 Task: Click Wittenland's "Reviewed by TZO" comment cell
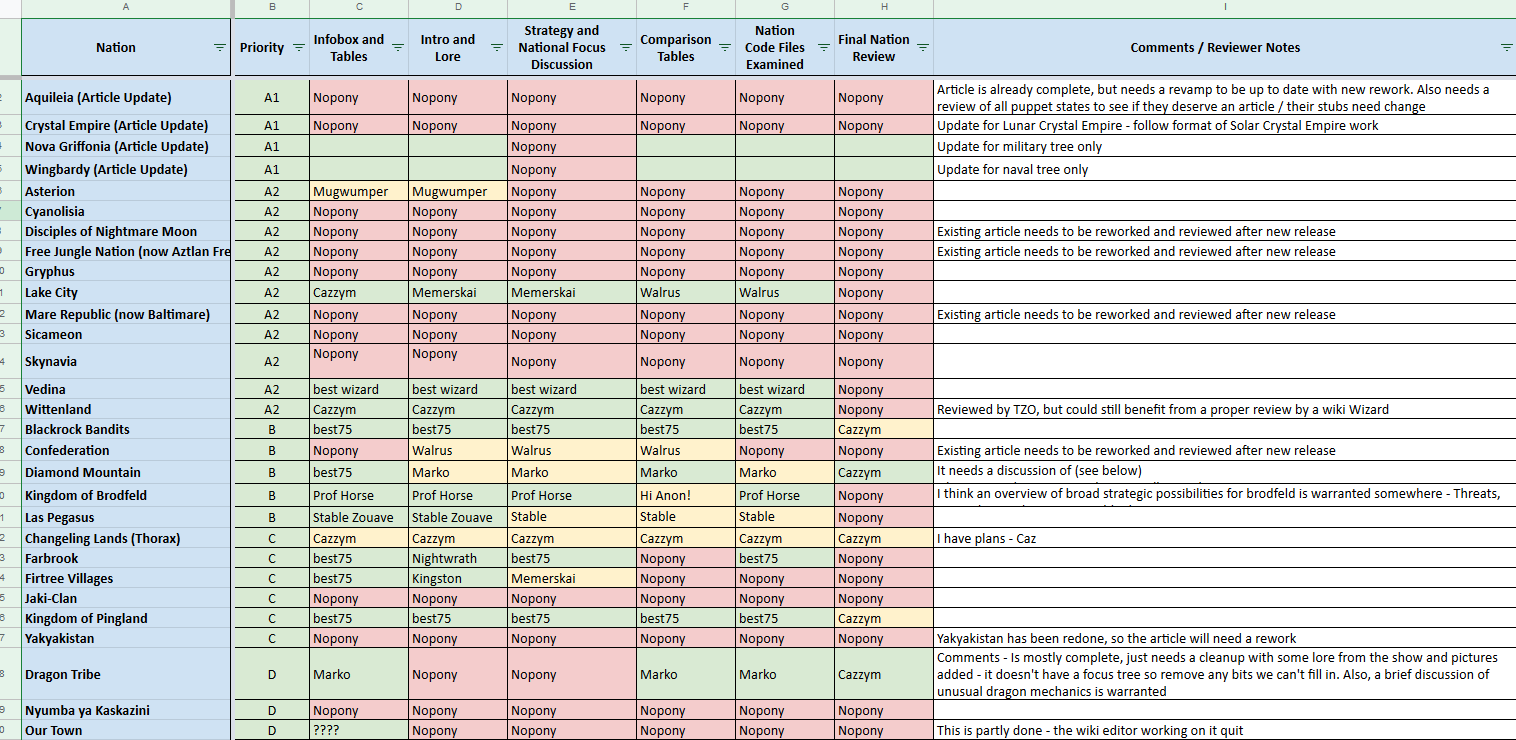[1225, 410]
